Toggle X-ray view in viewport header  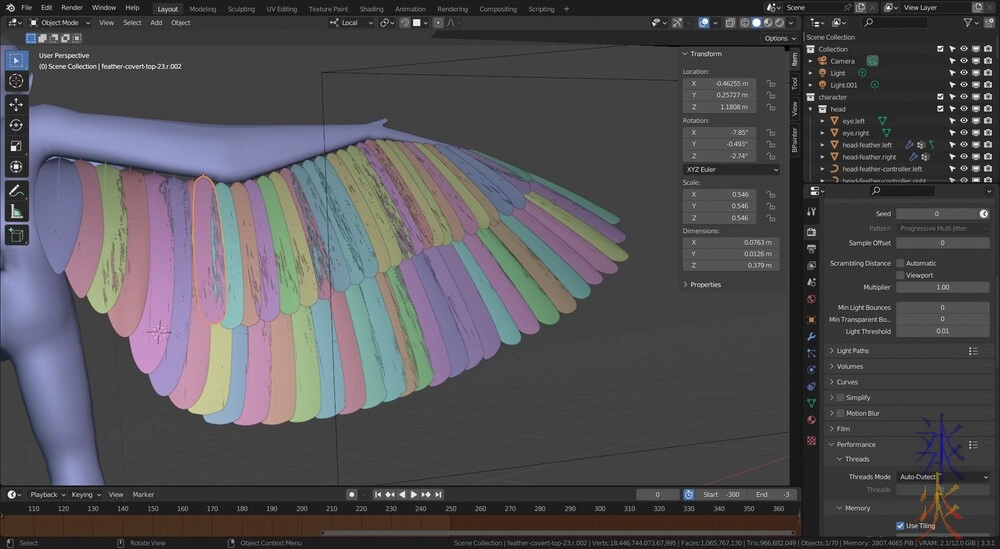pyautogui.click(x=732, y=22)
